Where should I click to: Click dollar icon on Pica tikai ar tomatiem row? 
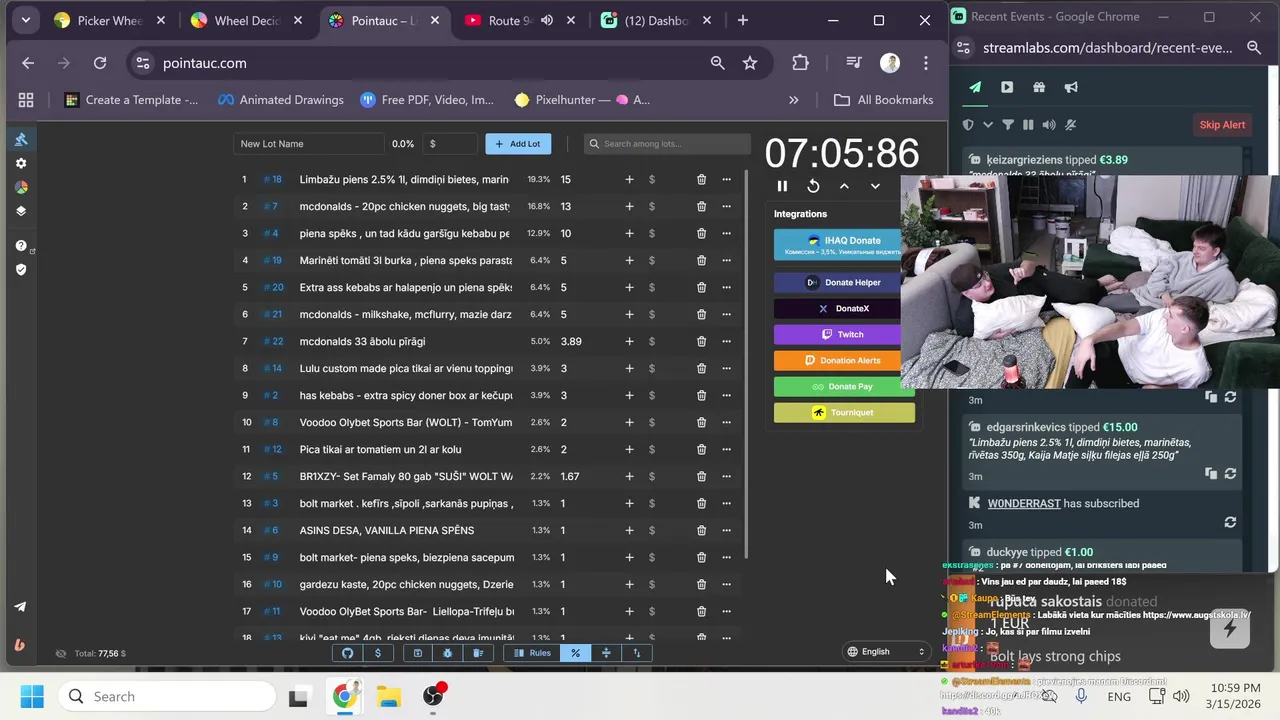point(652,449)
